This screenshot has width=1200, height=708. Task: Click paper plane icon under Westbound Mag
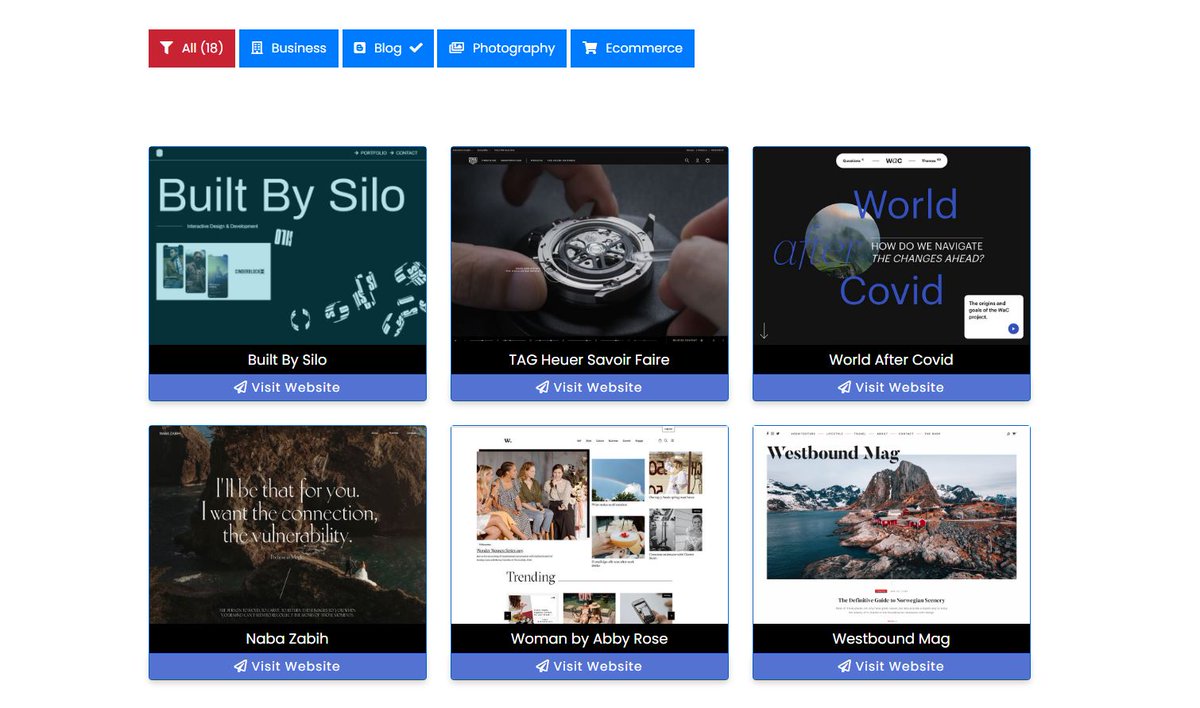pyautogui.click(x=845, y=666)
